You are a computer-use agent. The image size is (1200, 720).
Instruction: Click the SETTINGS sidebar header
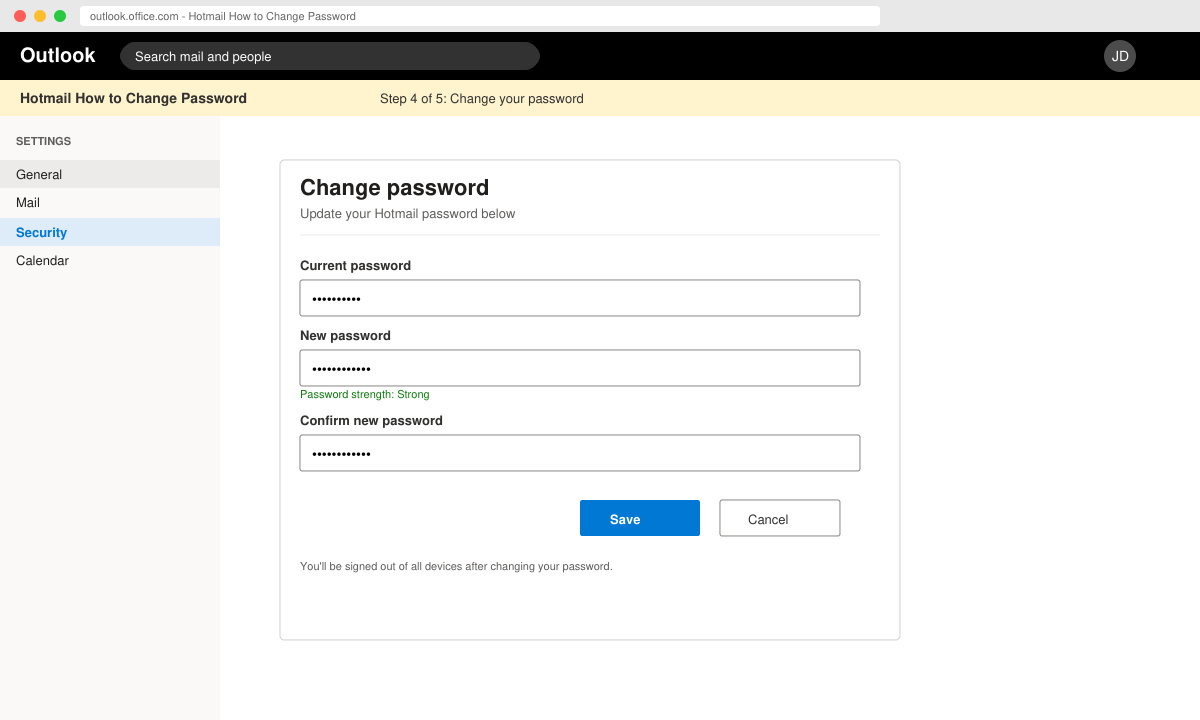point(43,141)
